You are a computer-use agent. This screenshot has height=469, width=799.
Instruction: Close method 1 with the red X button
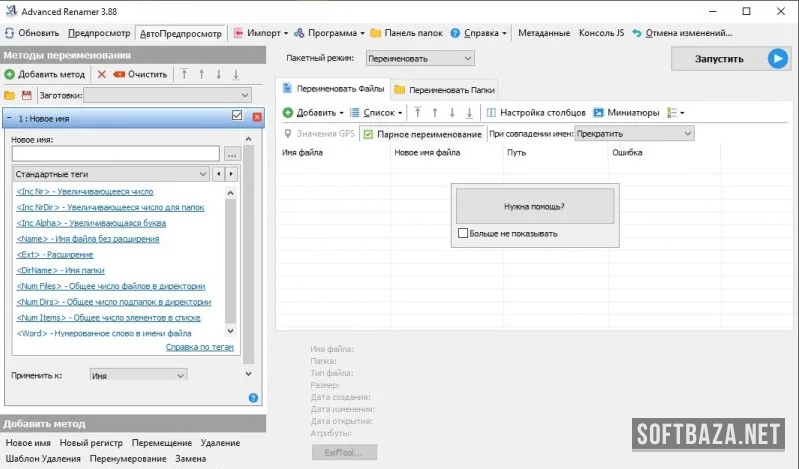coord(256,117)
